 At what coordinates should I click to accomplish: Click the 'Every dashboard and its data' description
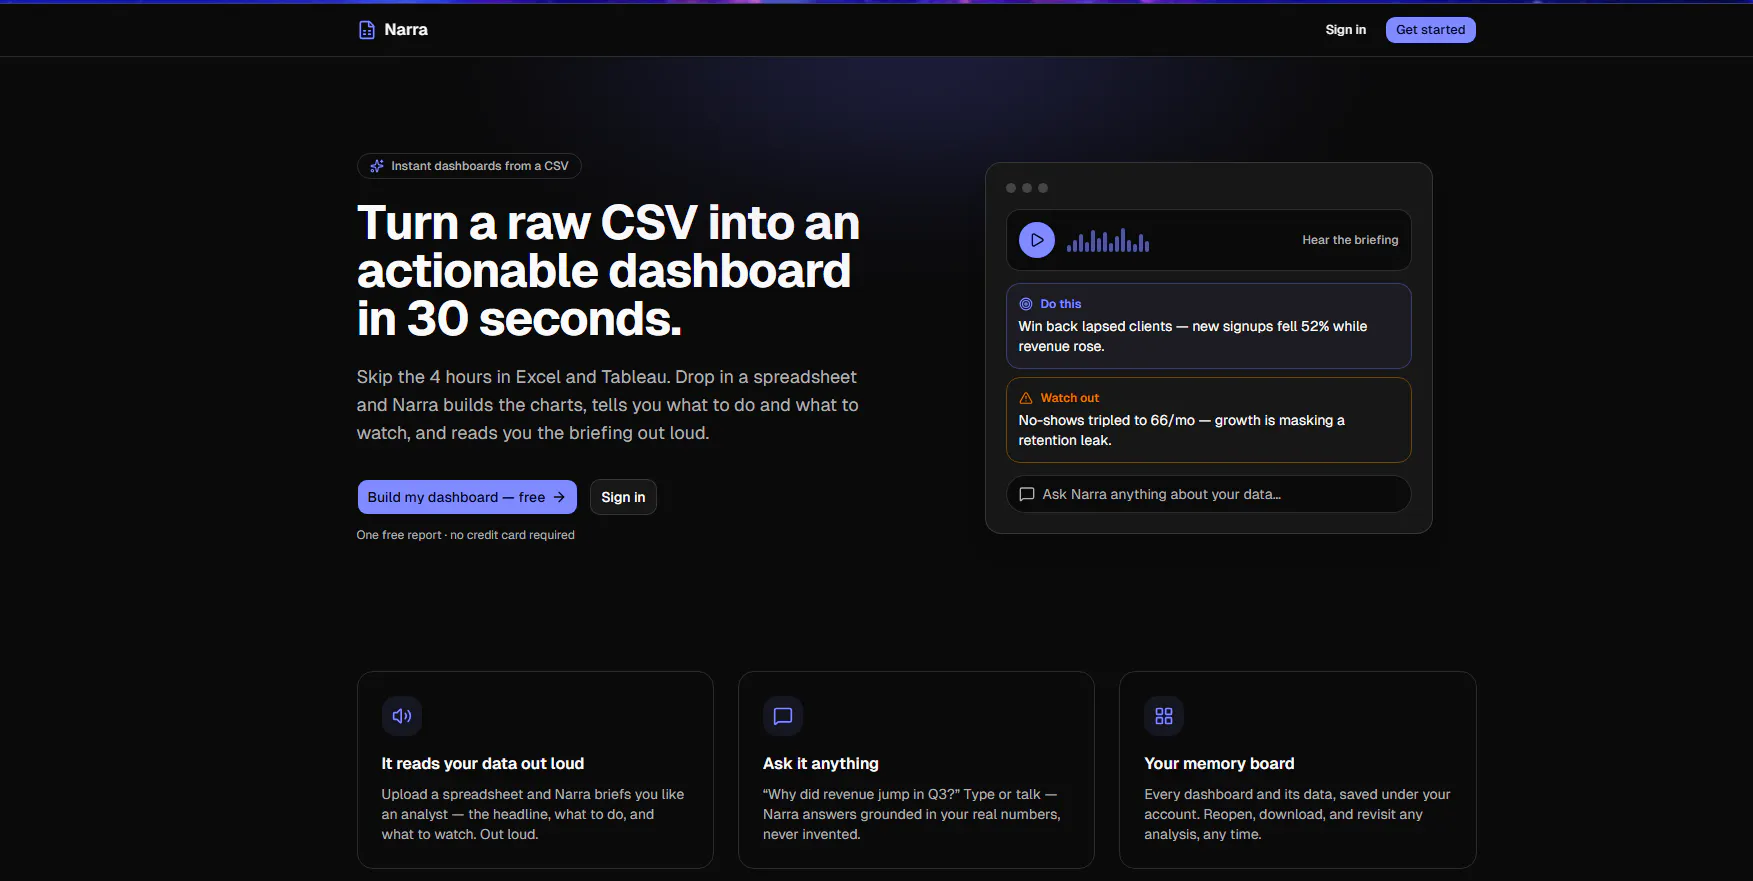pyautogui.click(x=1297, y=814)
